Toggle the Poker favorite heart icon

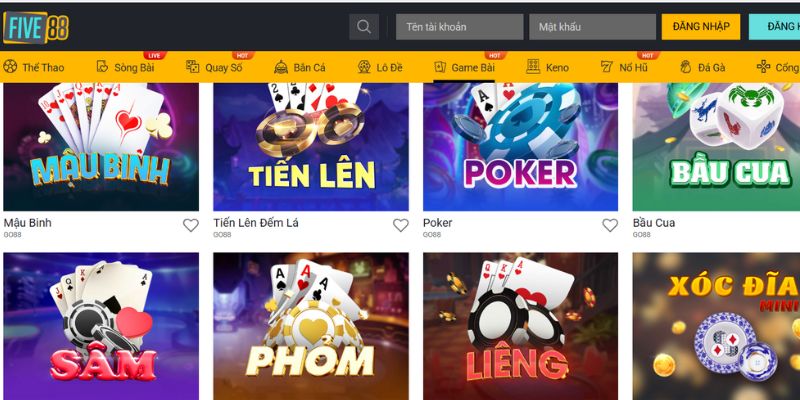(610, 225)
